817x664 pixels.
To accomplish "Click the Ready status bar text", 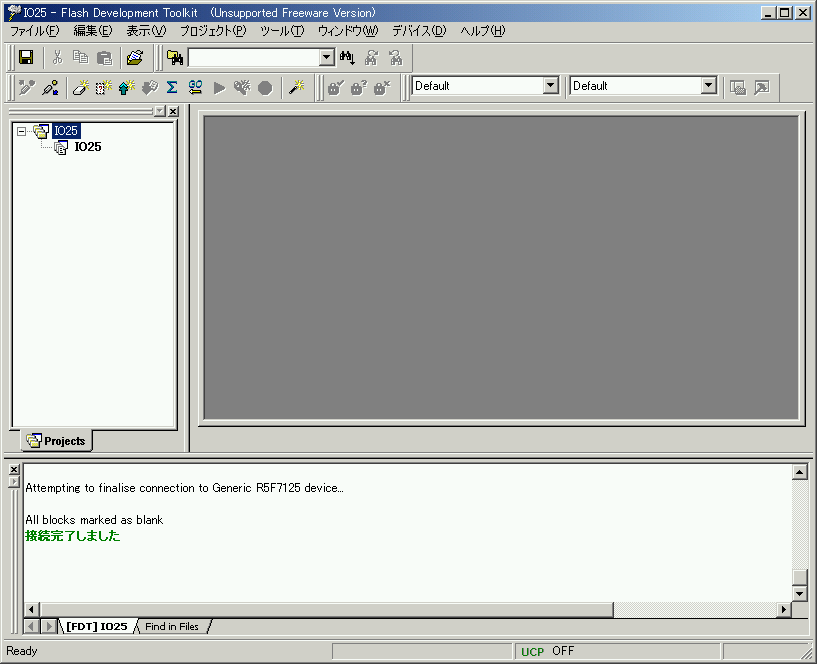I will [22, 651].
